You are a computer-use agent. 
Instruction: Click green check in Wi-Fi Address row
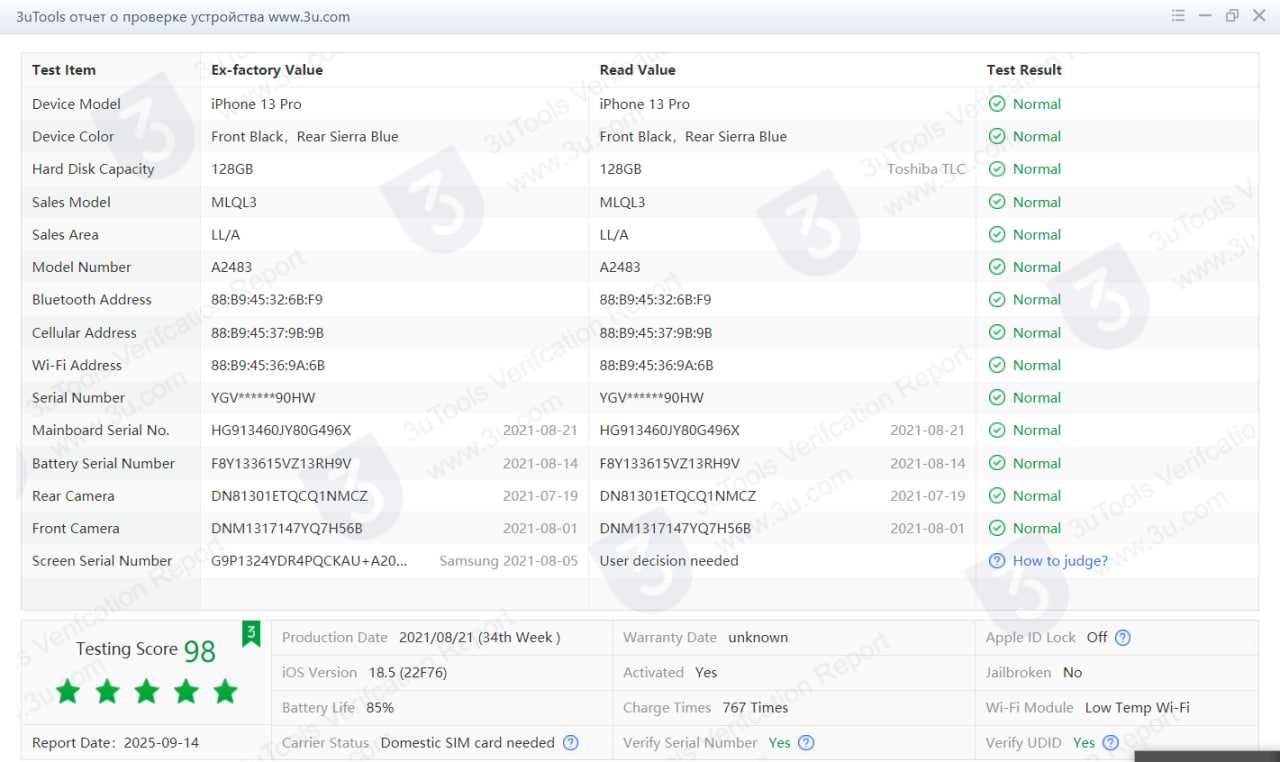996,365
